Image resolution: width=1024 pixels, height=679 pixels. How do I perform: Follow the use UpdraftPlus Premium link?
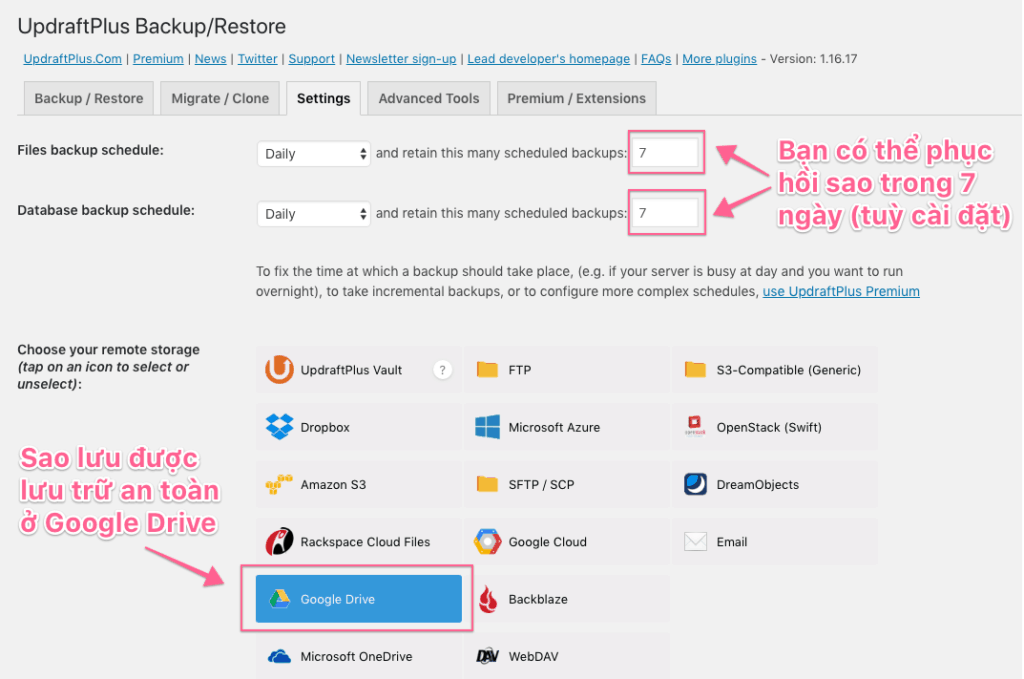point(841,291)
